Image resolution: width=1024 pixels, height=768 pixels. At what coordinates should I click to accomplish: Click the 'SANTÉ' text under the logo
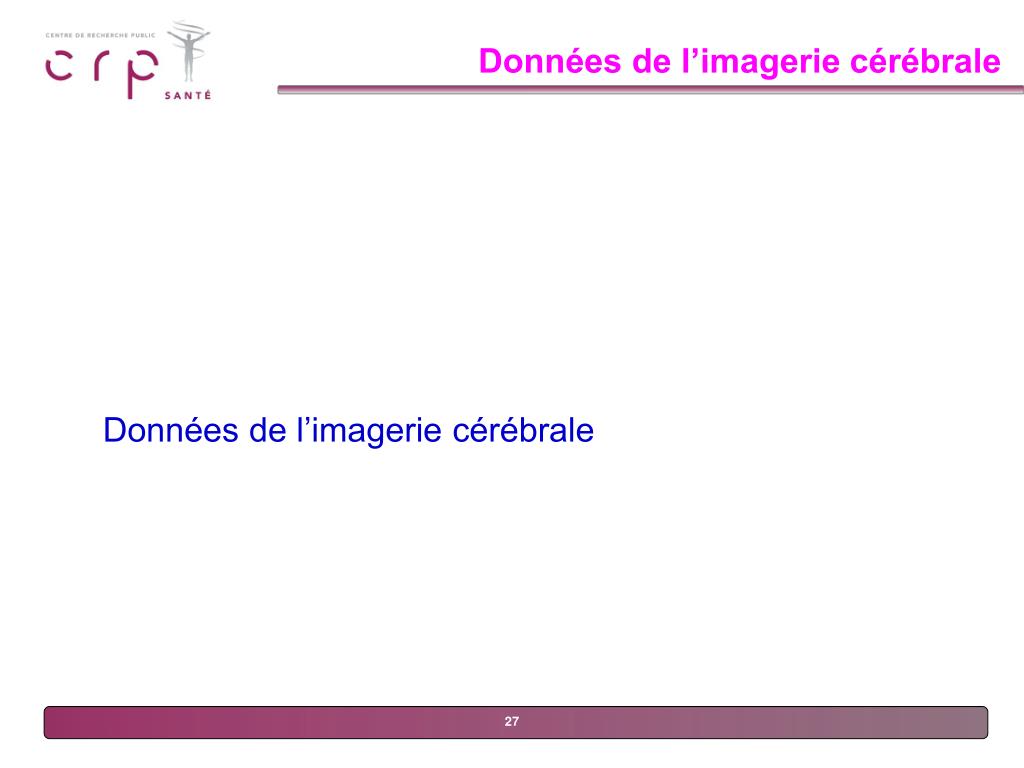tap(188, 95)
